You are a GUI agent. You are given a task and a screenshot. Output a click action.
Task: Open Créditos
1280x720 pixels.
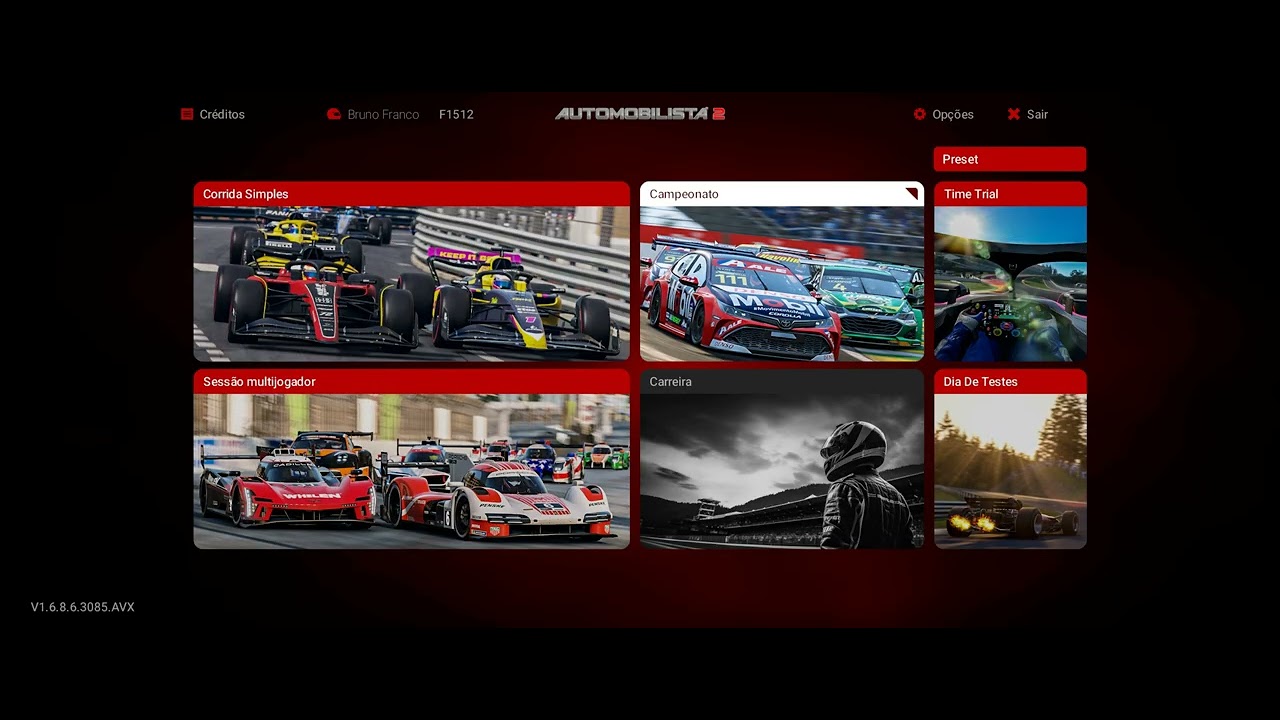click(x=222, y=114)
